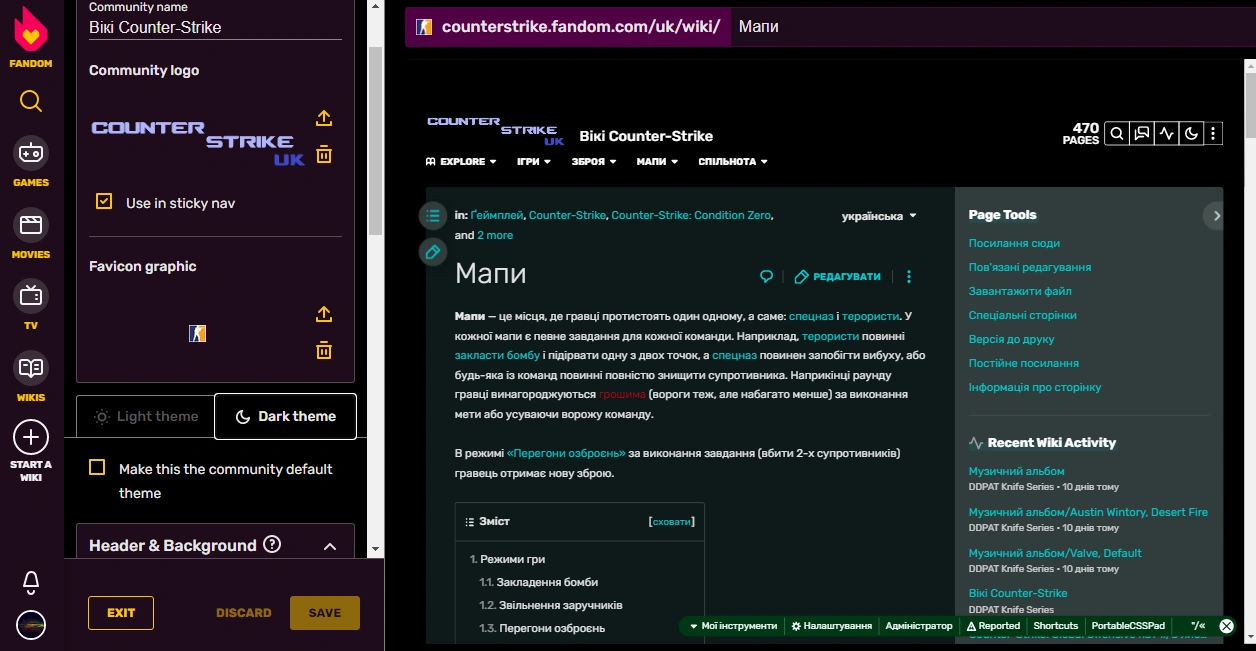Open the recent activity pulse icon
Viewport: 1256px width, 651px height.
click(x=1166, y=133)
